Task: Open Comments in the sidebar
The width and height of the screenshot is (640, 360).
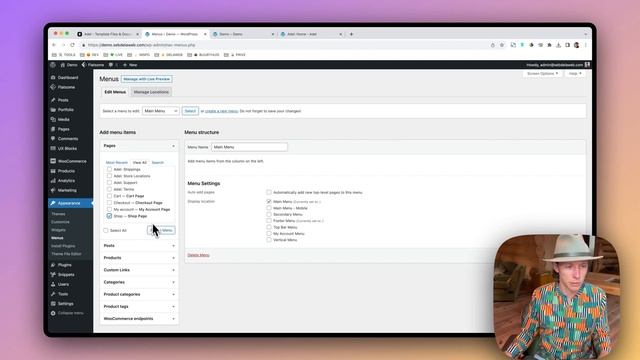Action: (x=67, y=139)
